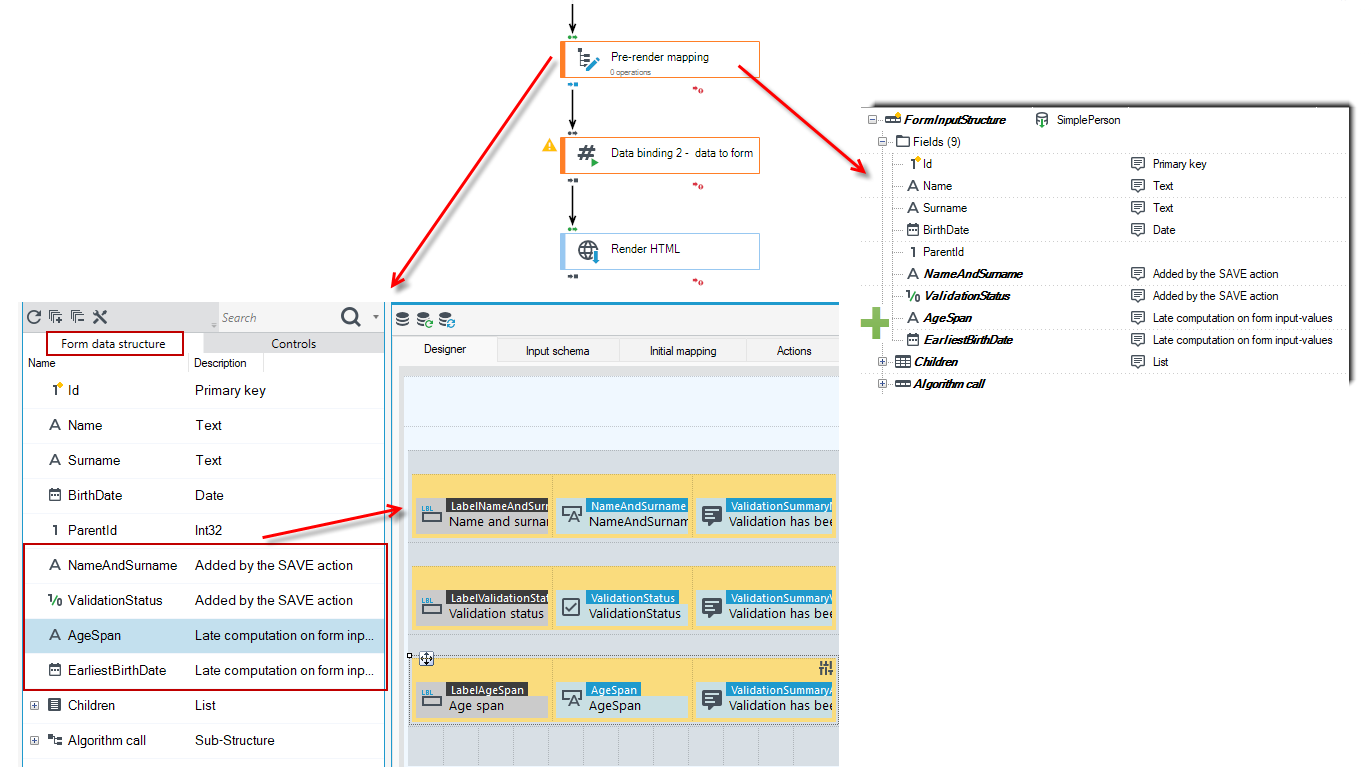Open the search options dropdown arrow
1369x767 pixels.
coord(376,317)
